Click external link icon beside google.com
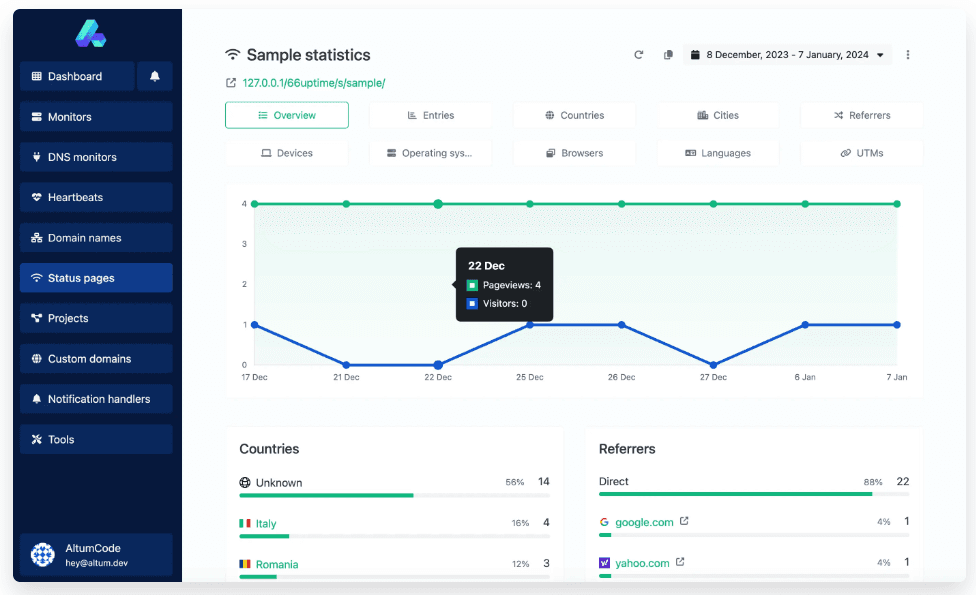This screenshot has height=595, width=976. click(x=685, y=521)
